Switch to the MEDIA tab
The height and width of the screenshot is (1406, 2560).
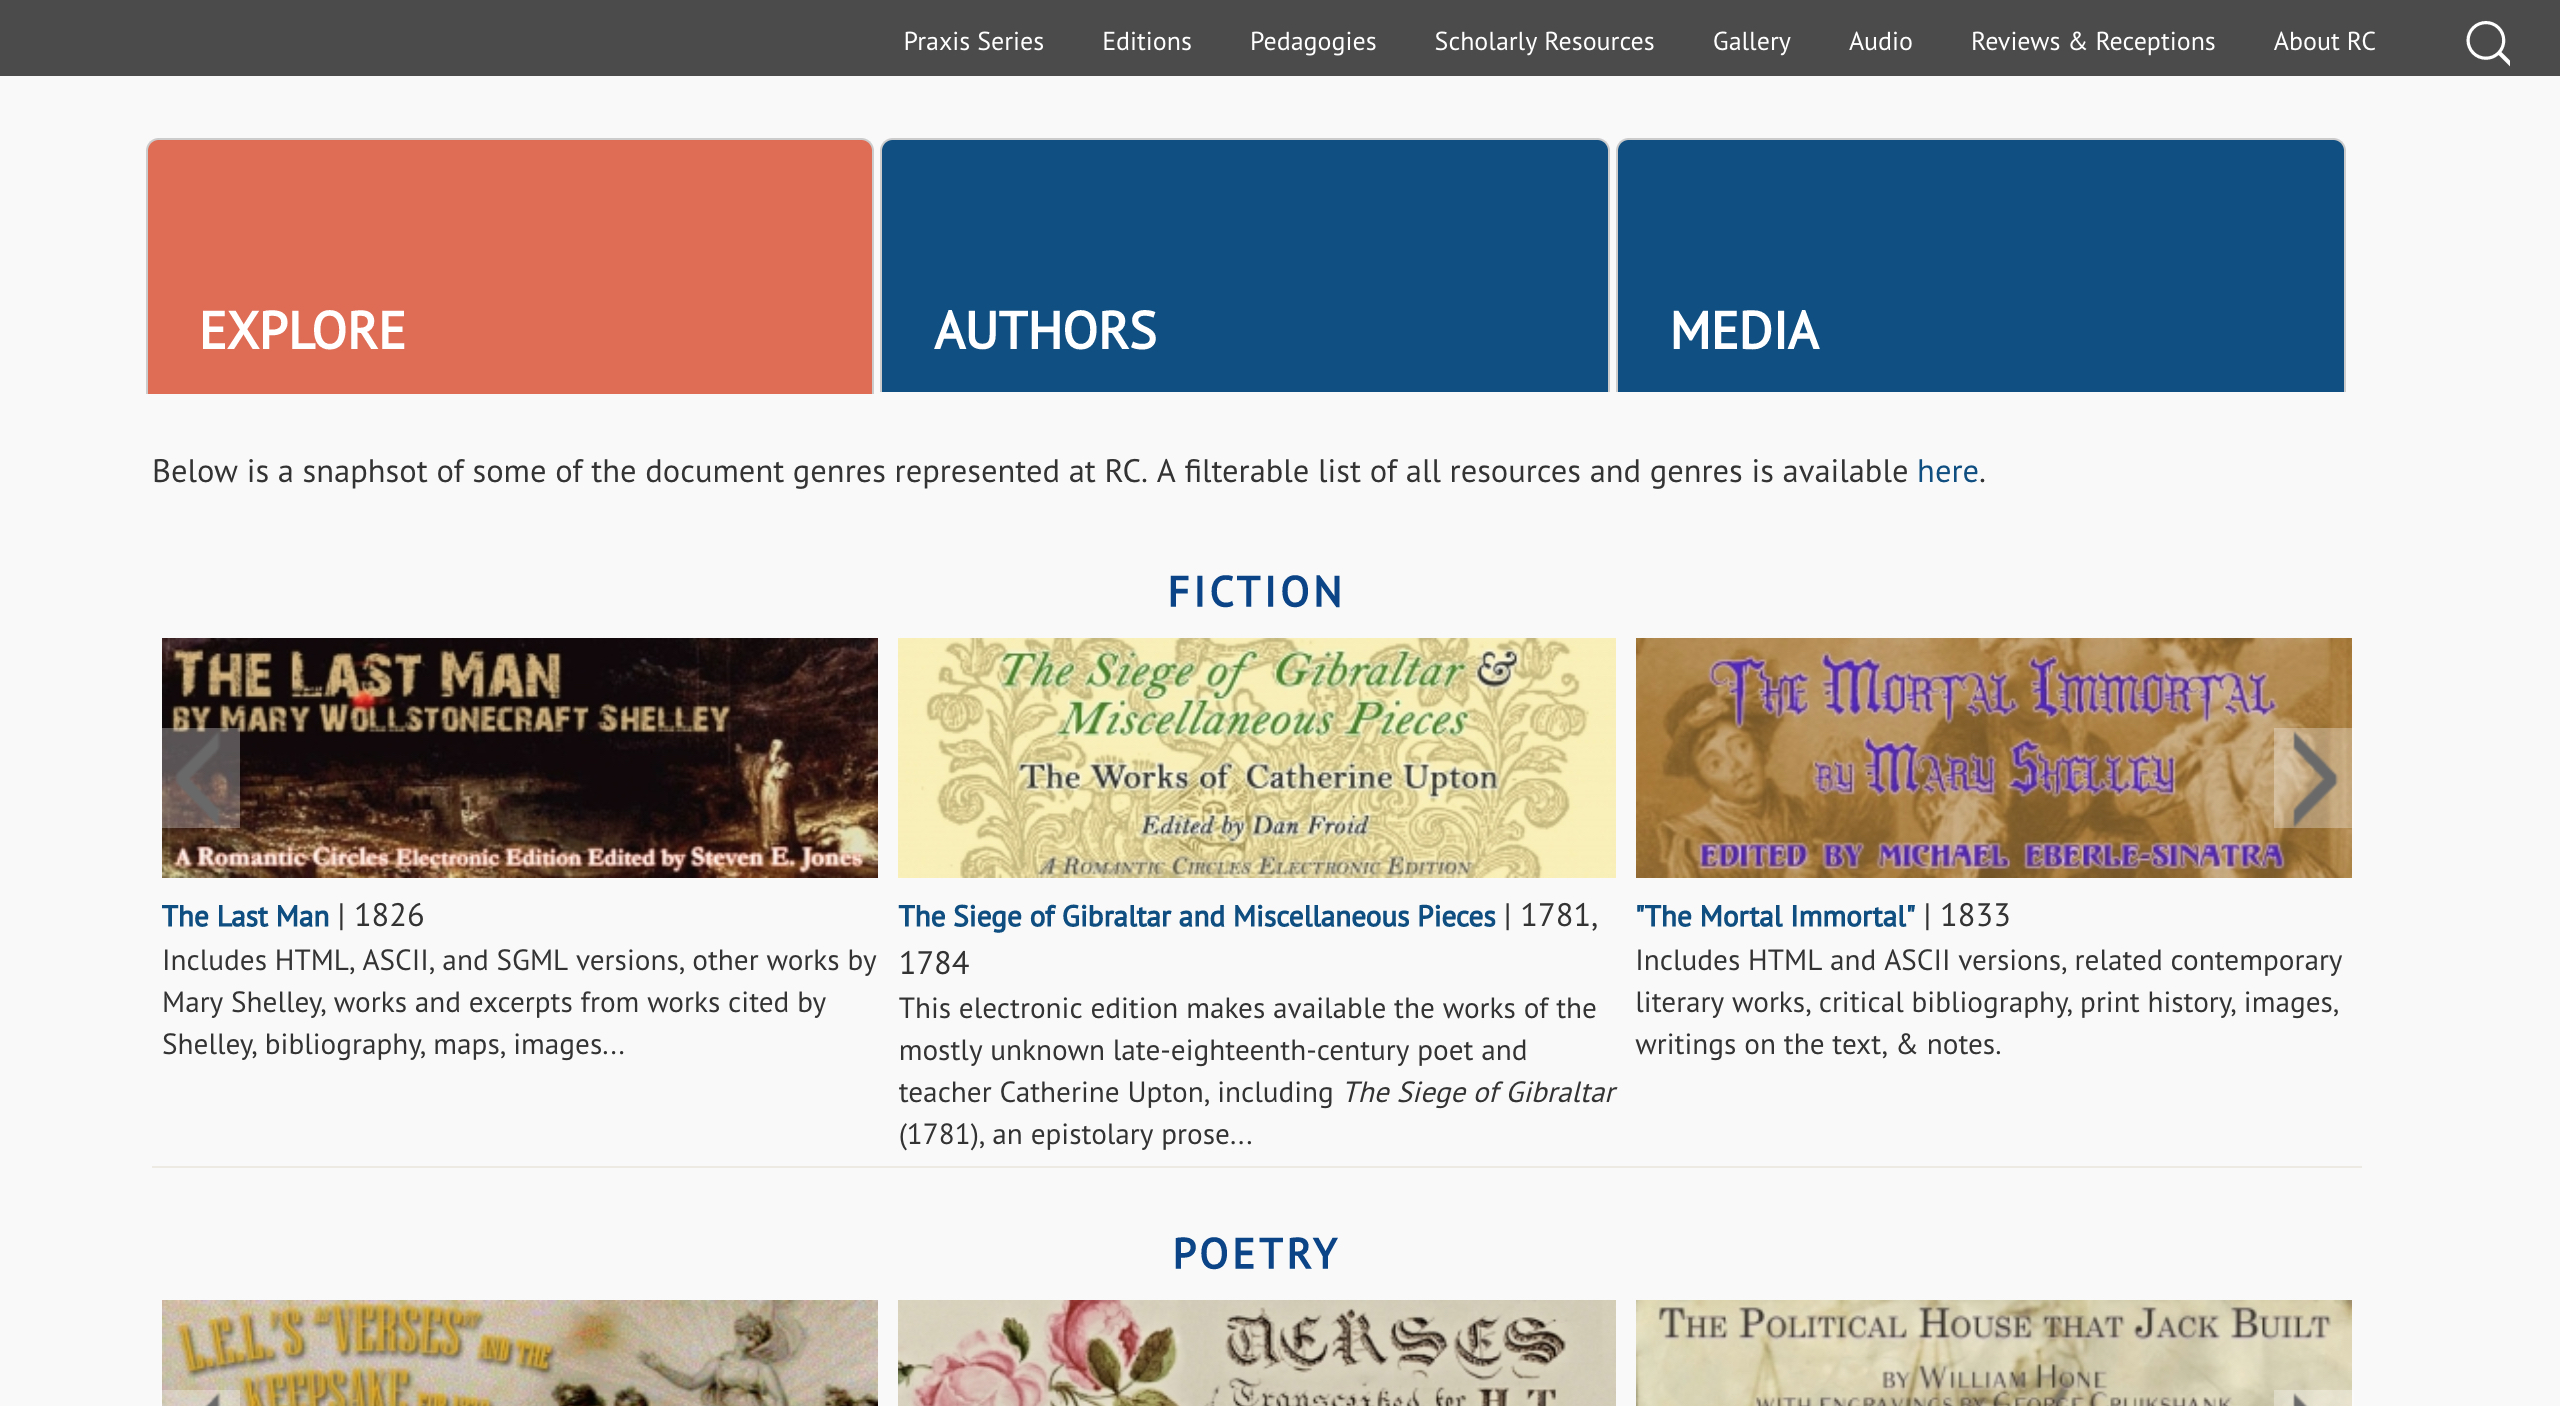coord(1981,266)
